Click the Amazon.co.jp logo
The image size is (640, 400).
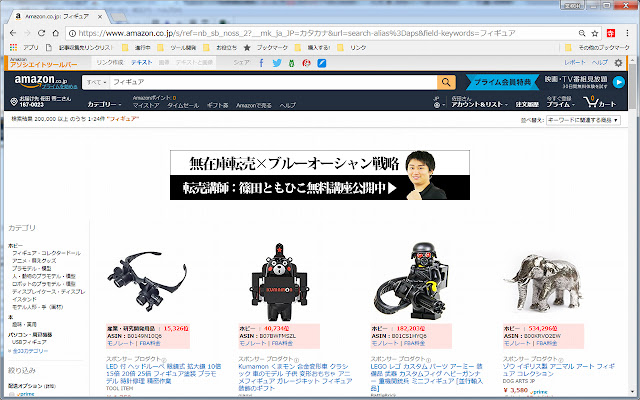point(41,81)
